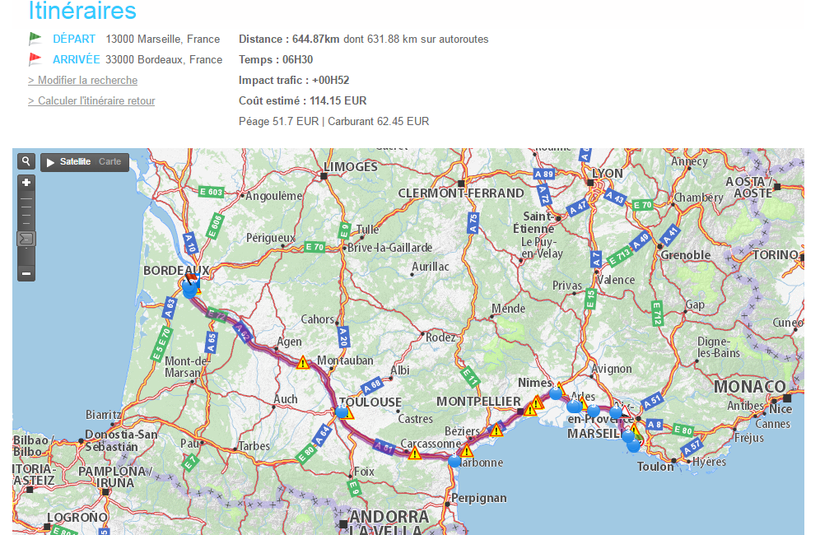Click the Bordeaux destination marker on map

coord(190,288)
